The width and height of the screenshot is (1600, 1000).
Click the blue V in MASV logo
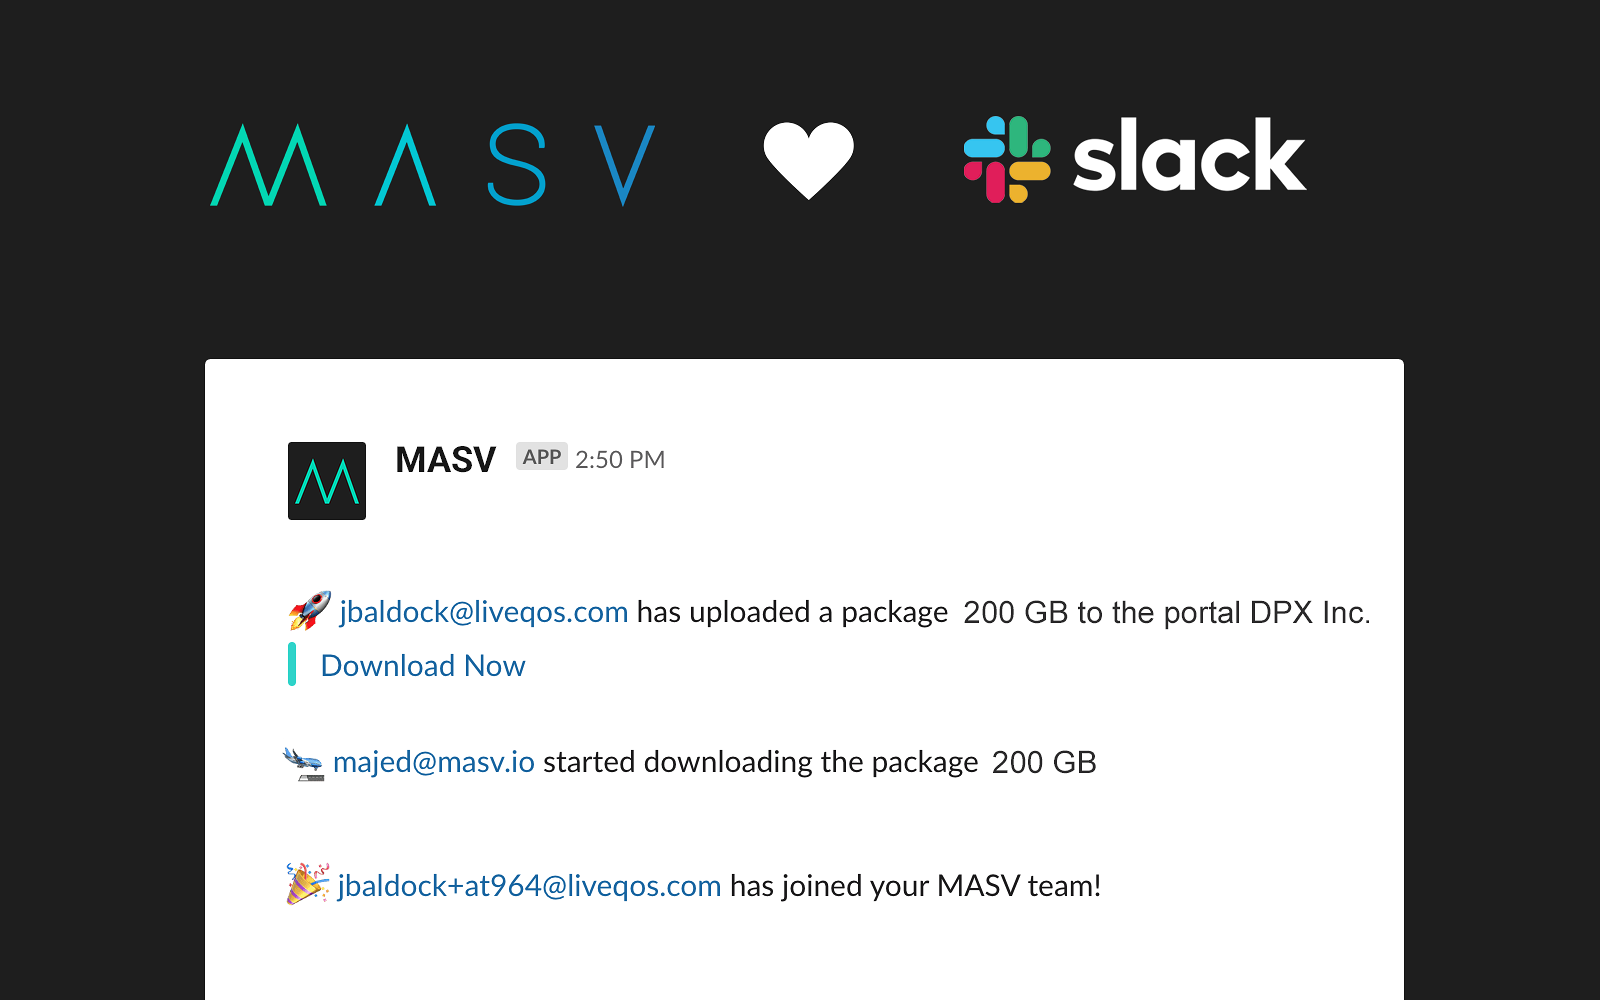pos(625,165)
